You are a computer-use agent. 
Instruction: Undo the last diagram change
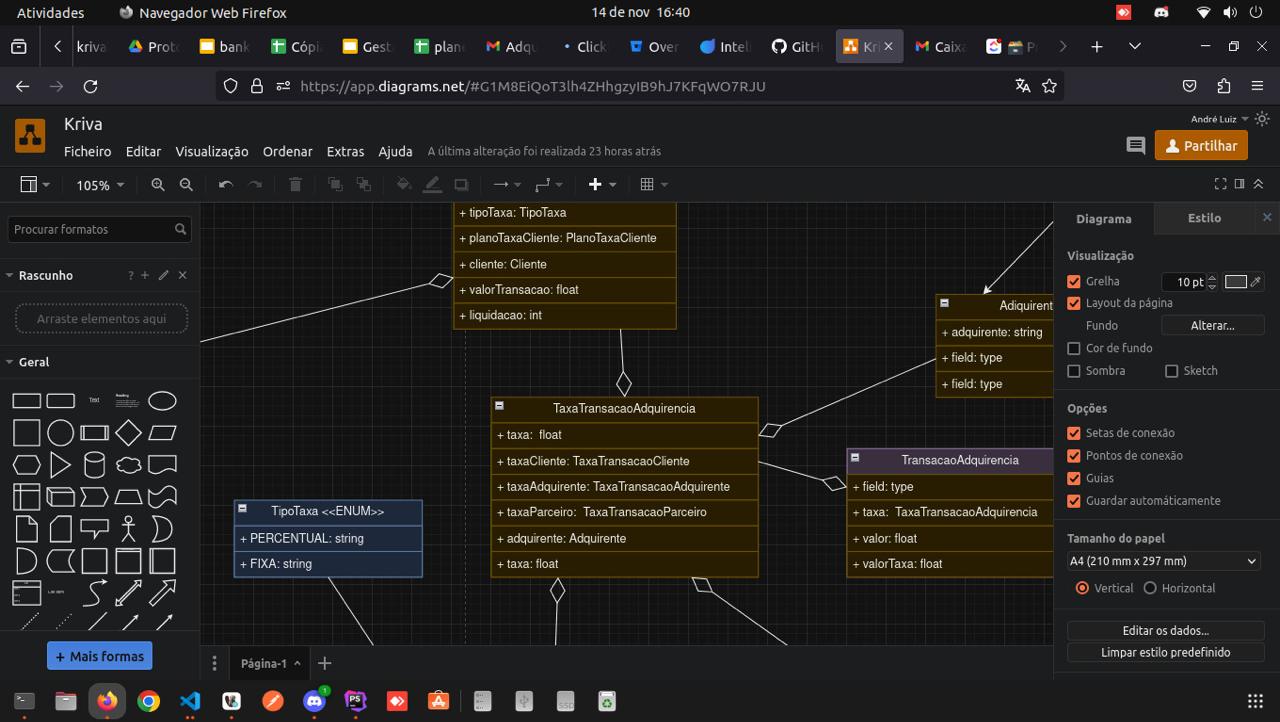coord(226,185)
